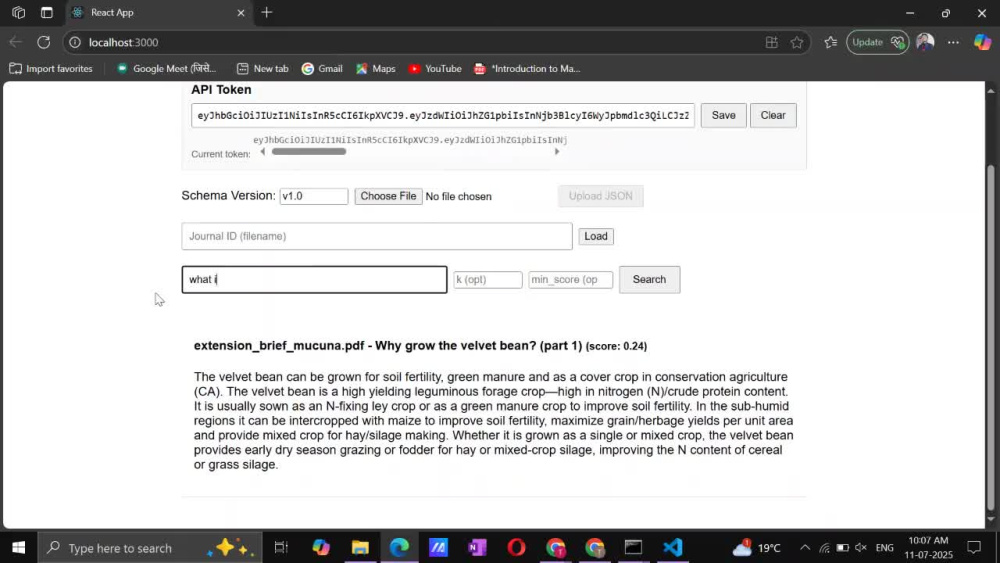Close the React App tab
The height and width of the screenshot is (563, 1000).
[240, 13]
